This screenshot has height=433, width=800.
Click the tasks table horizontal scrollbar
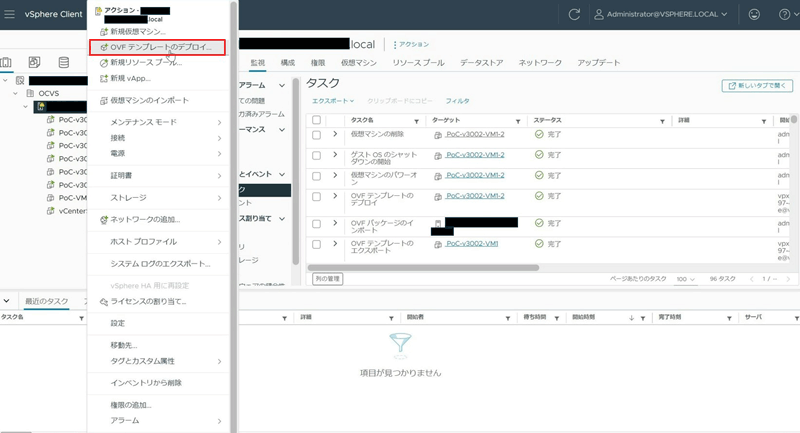click(x=423, y=268)
